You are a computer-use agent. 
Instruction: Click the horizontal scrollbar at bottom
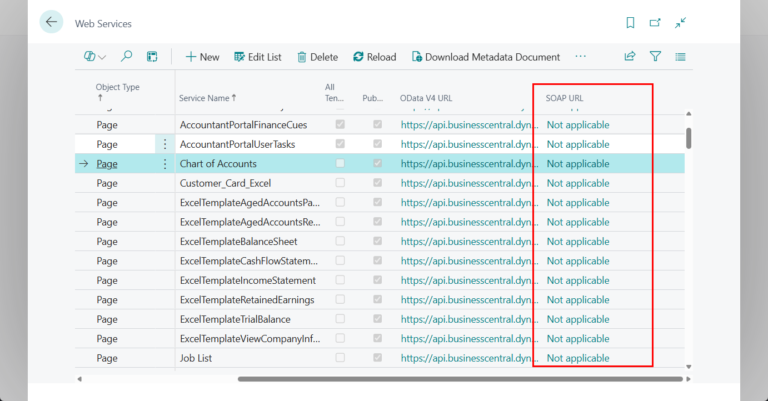460,379
